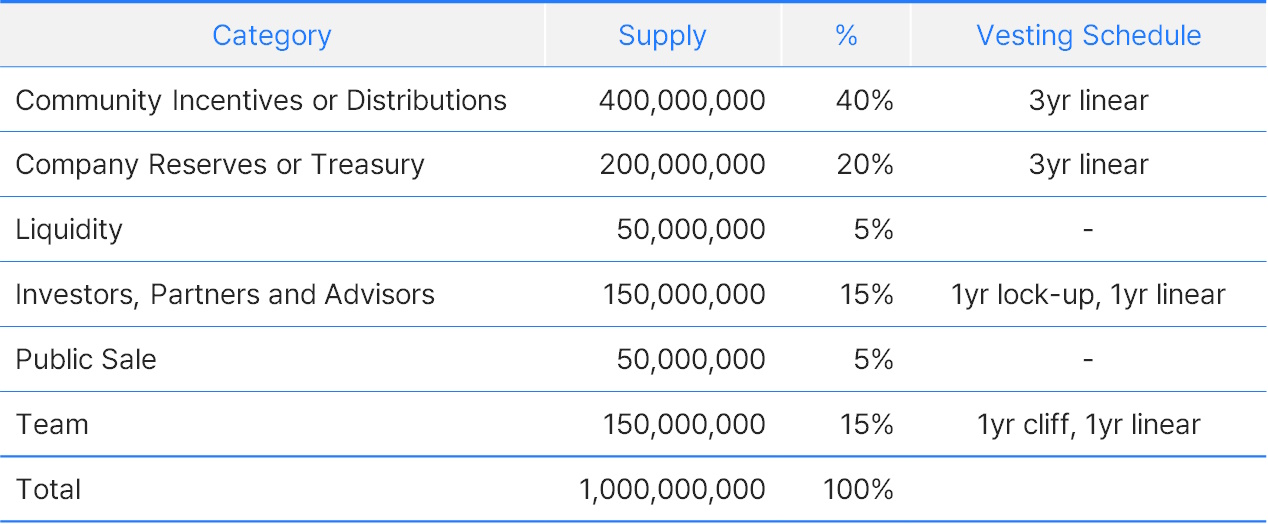Image resolution: width=1268 pixels, height=524 pixels.
Task: Click the 20% percentage cell
Action: (x=864, y=165)
